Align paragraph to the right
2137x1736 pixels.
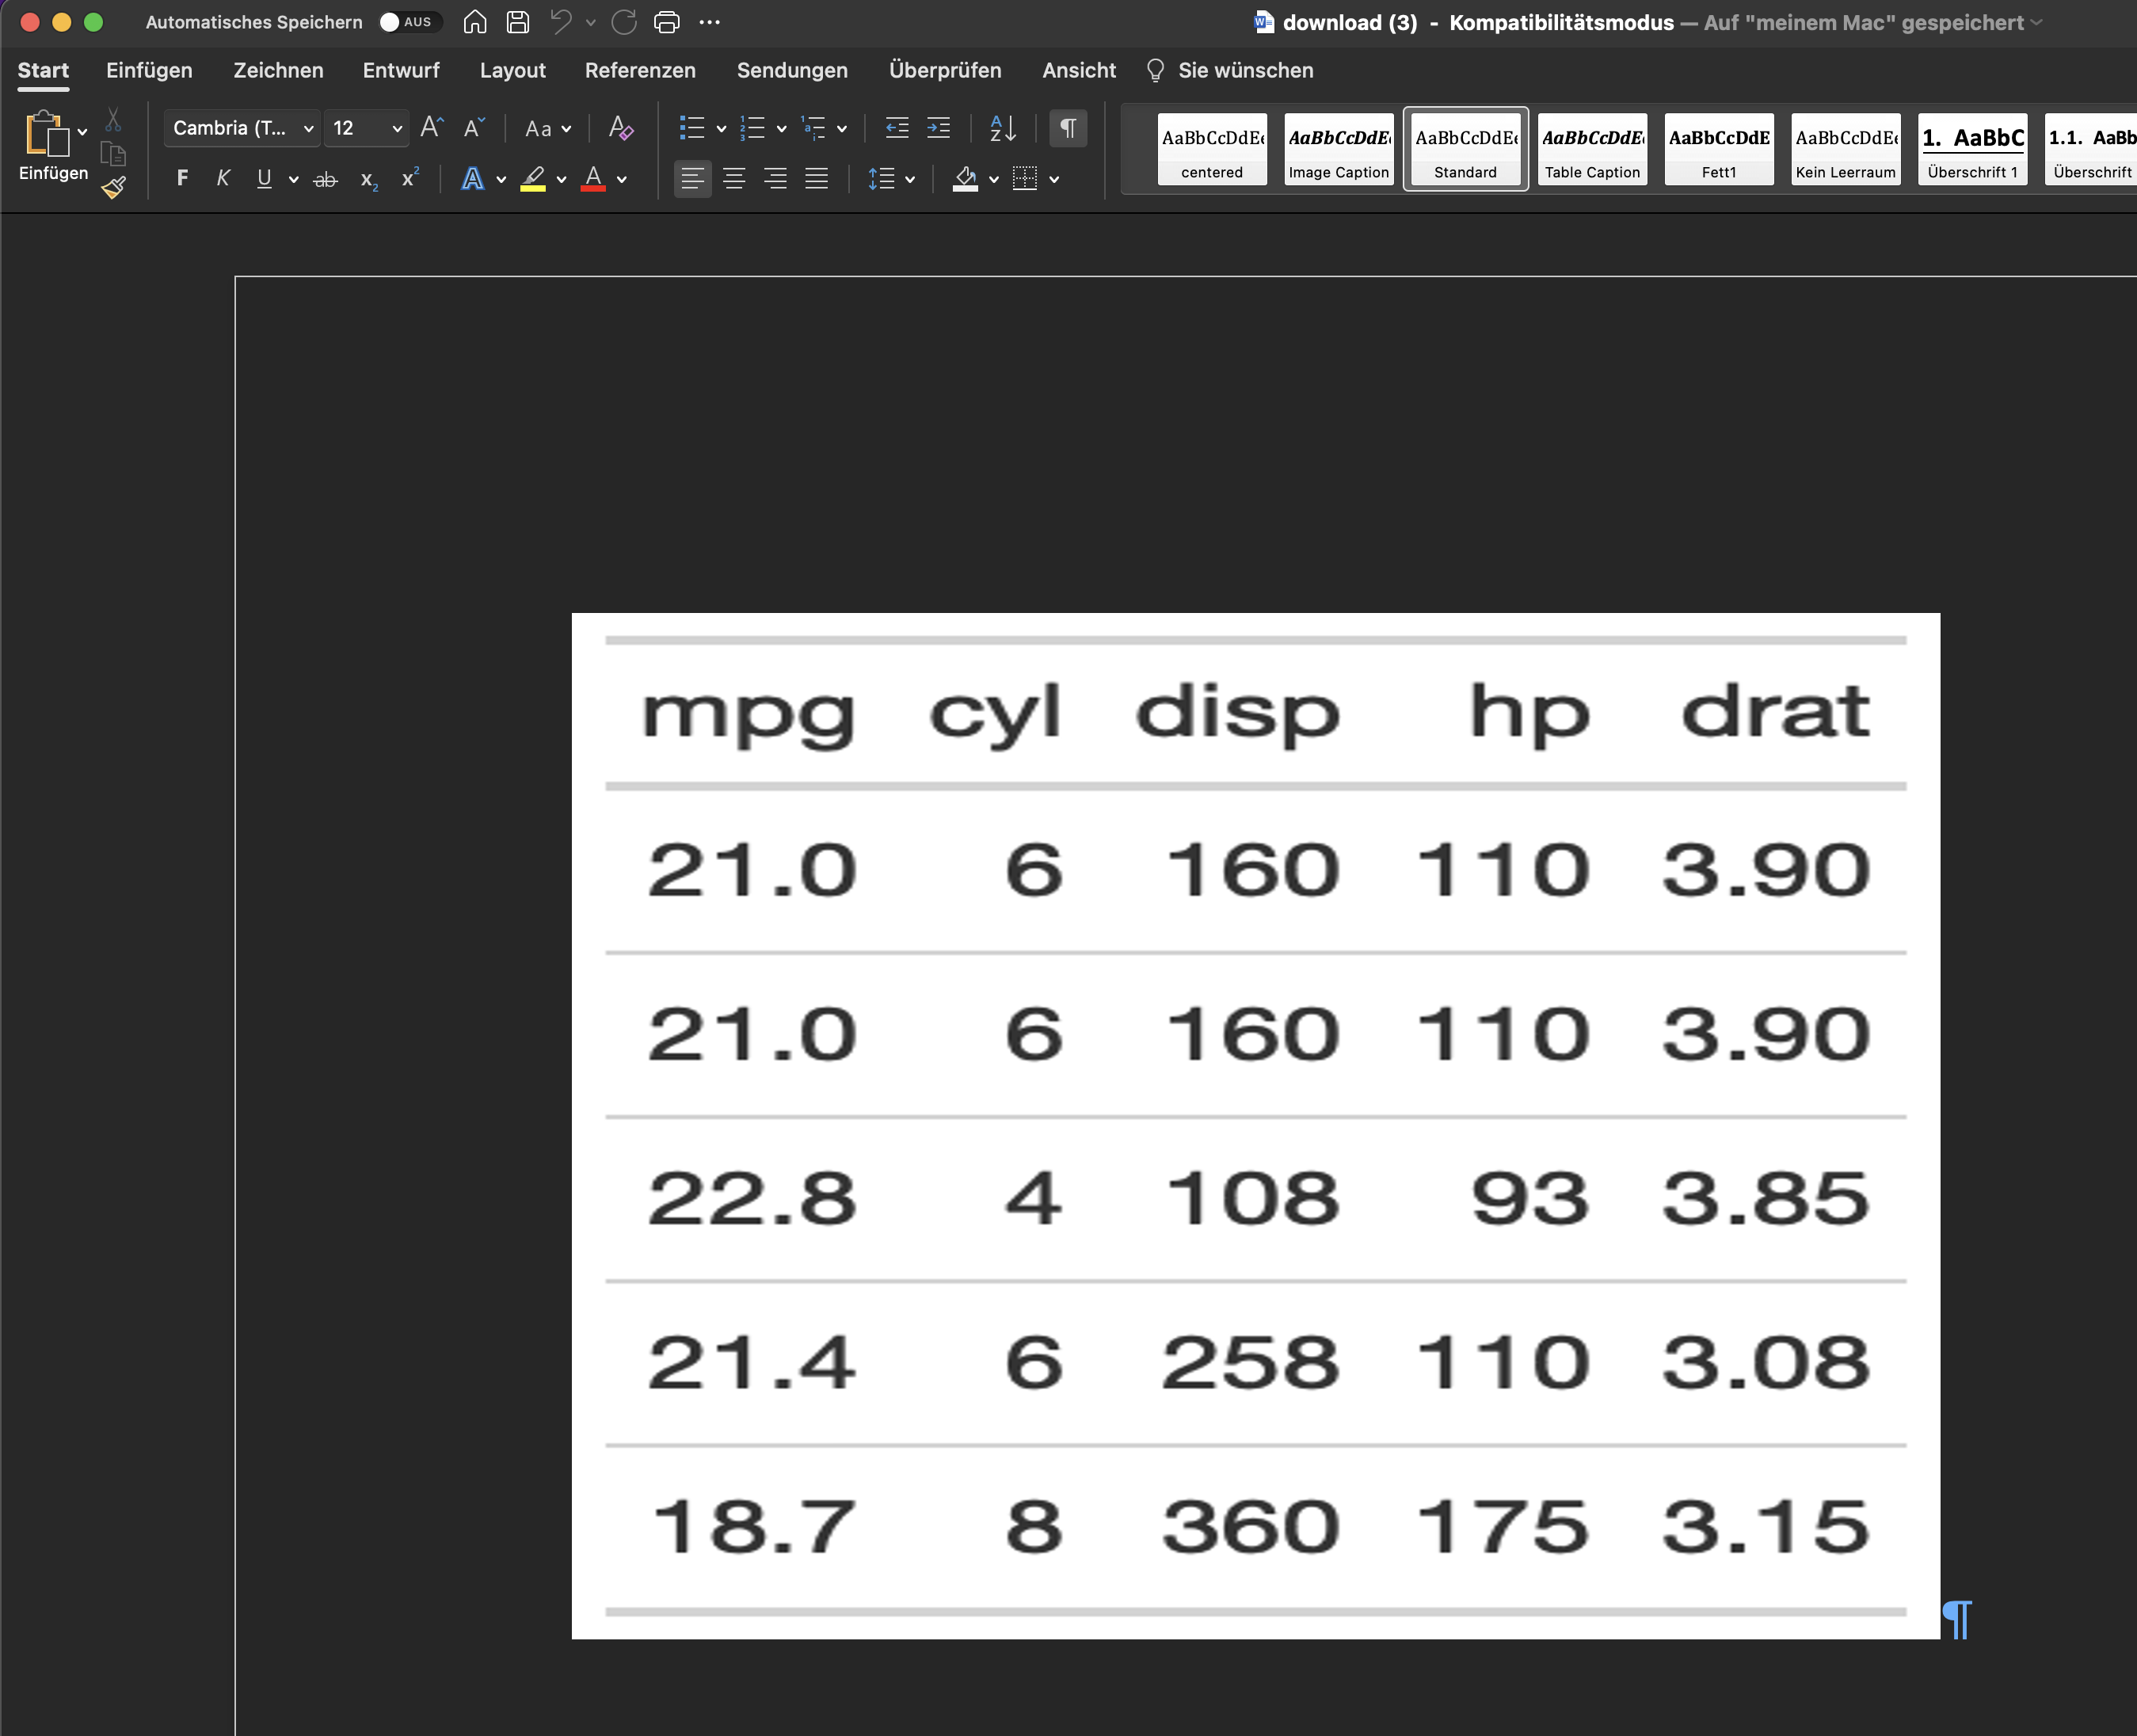point(775,179)
